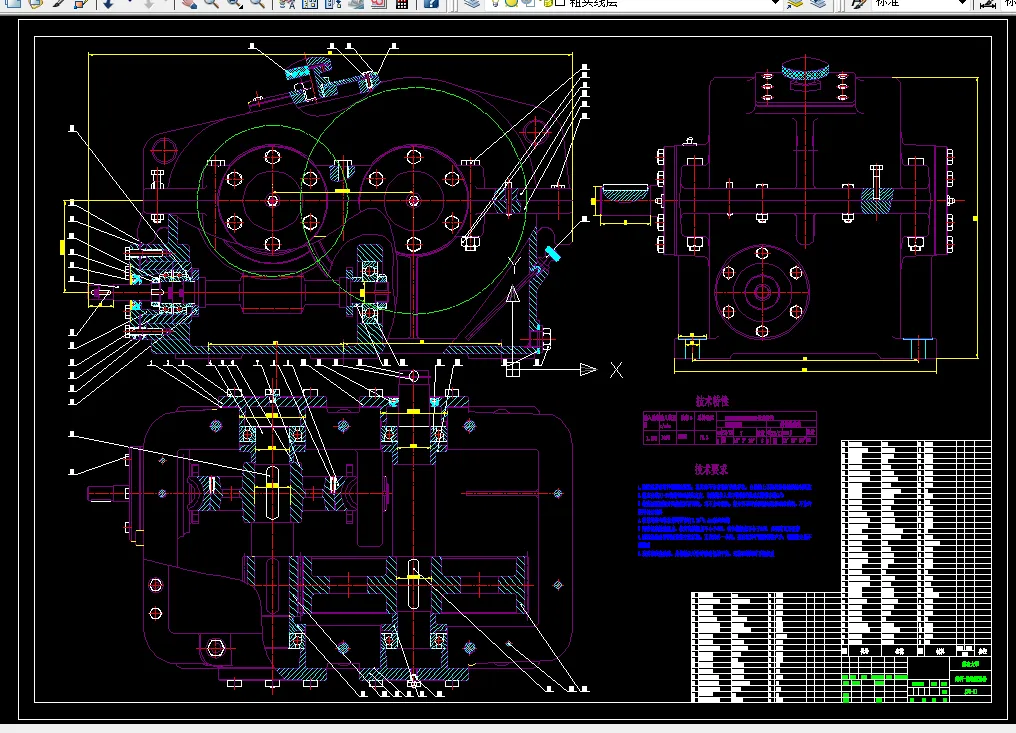Select the hatched key on the side view shaft
Screen dimensions: 1016x733
[x=625, y=192]
